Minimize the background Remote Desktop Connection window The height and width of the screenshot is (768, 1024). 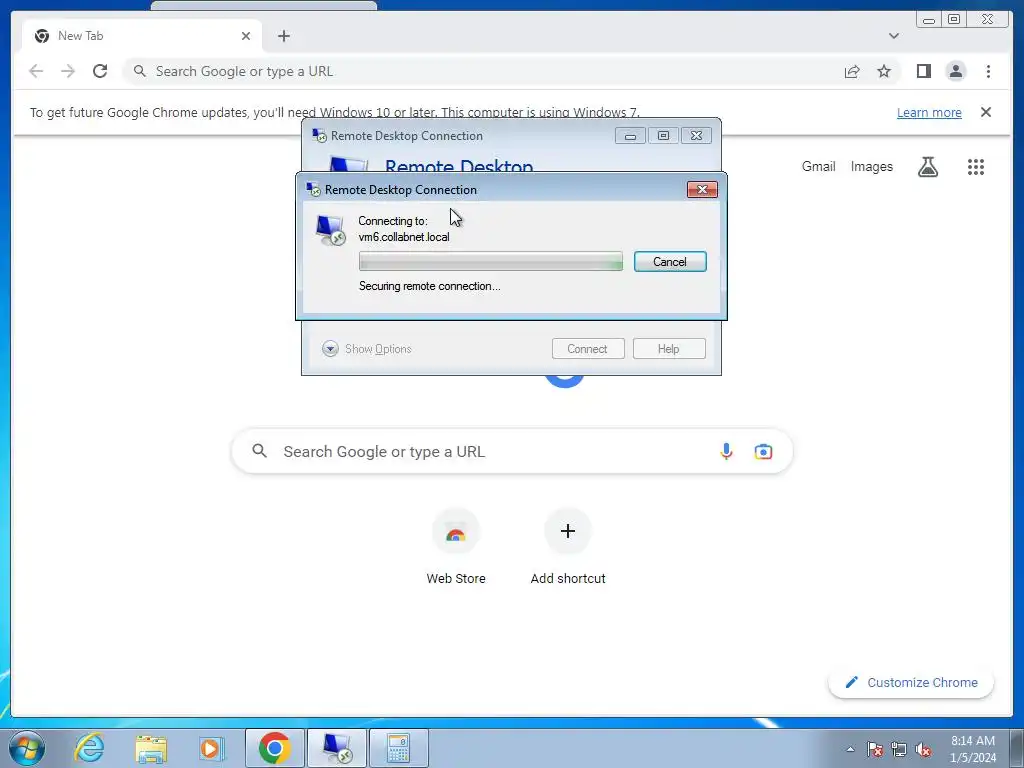(x=630, y=136)
